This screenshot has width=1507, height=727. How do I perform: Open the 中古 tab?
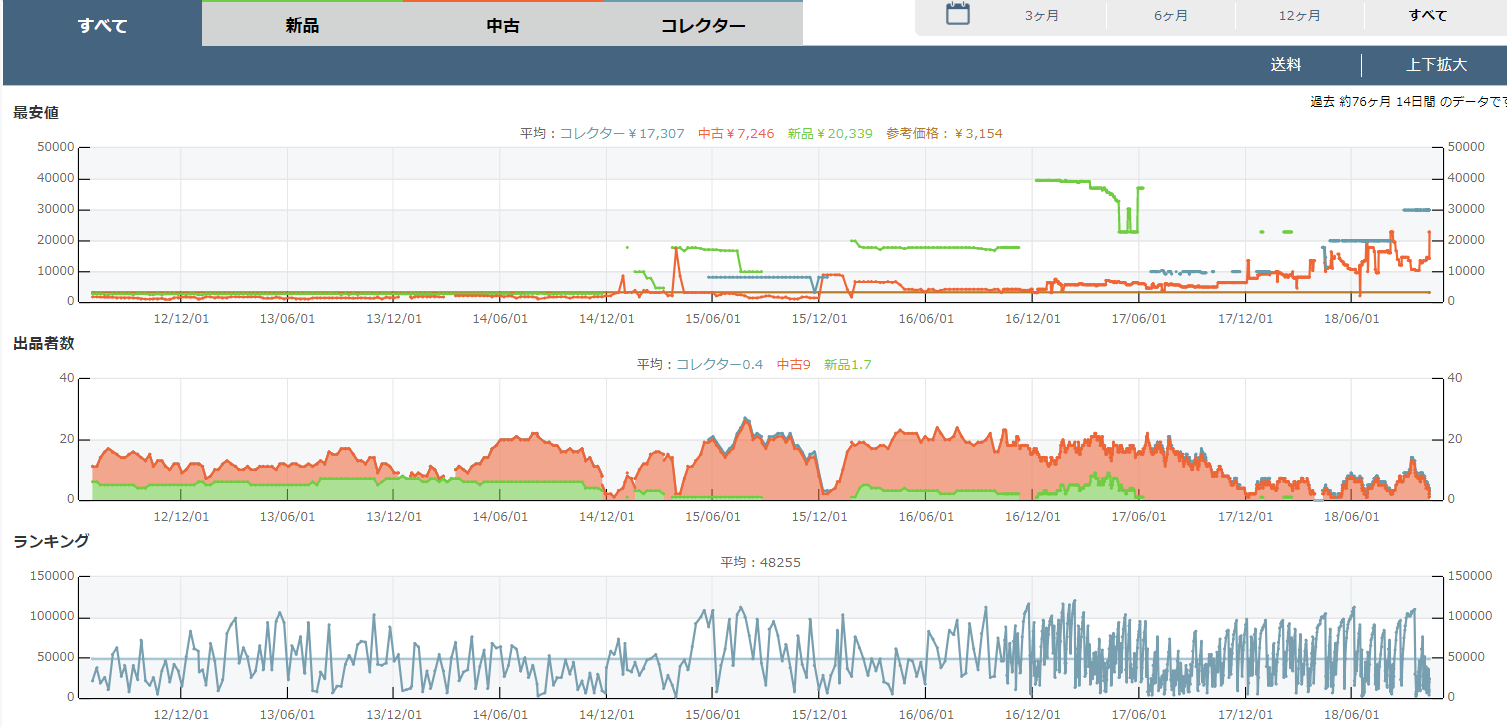pos(503,25)
